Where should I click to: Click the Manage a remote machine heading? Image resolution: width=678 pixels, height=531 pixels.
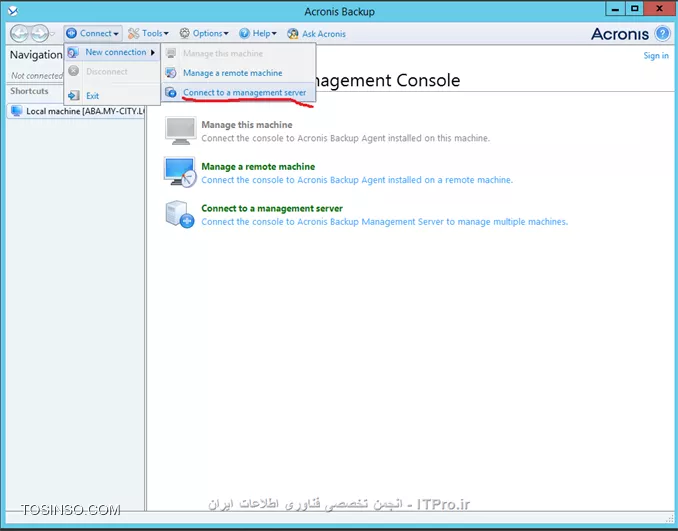pos(258,166)
